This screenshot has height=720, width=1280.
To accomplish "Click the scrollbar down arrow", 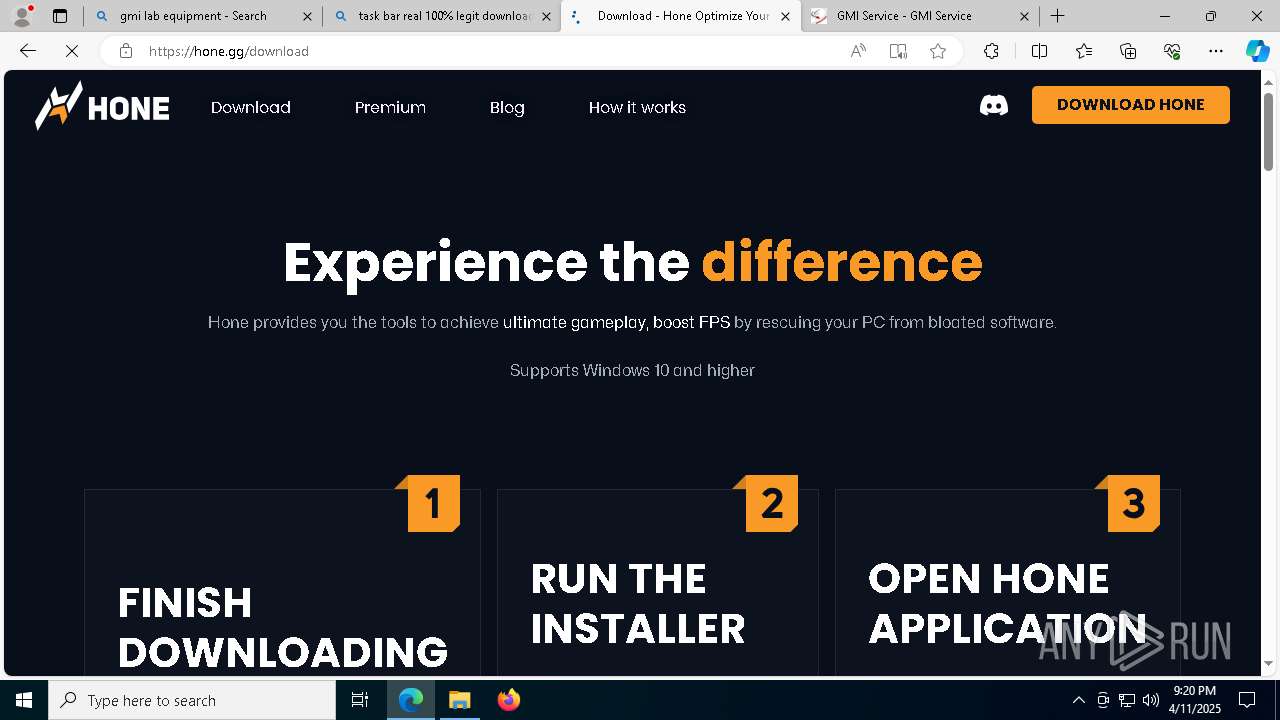I will coord(1268,663).
